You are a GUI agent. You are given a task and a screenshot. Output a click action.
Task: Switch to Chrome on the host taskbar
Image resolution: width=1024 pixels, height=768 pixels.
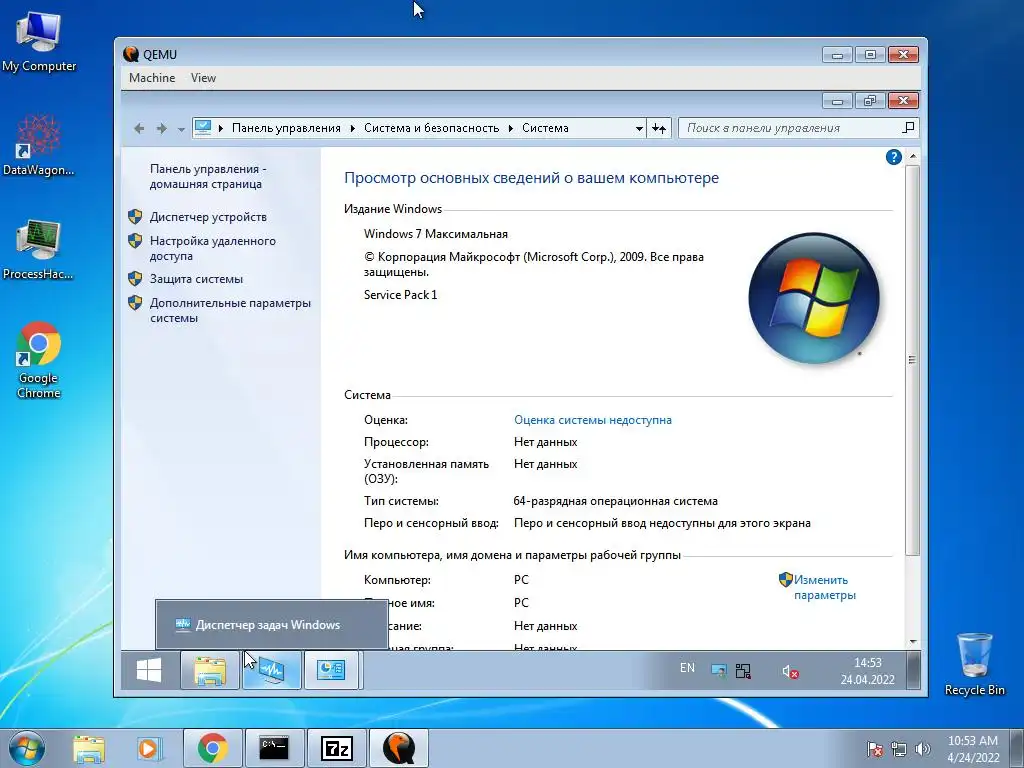click(213, 748)
